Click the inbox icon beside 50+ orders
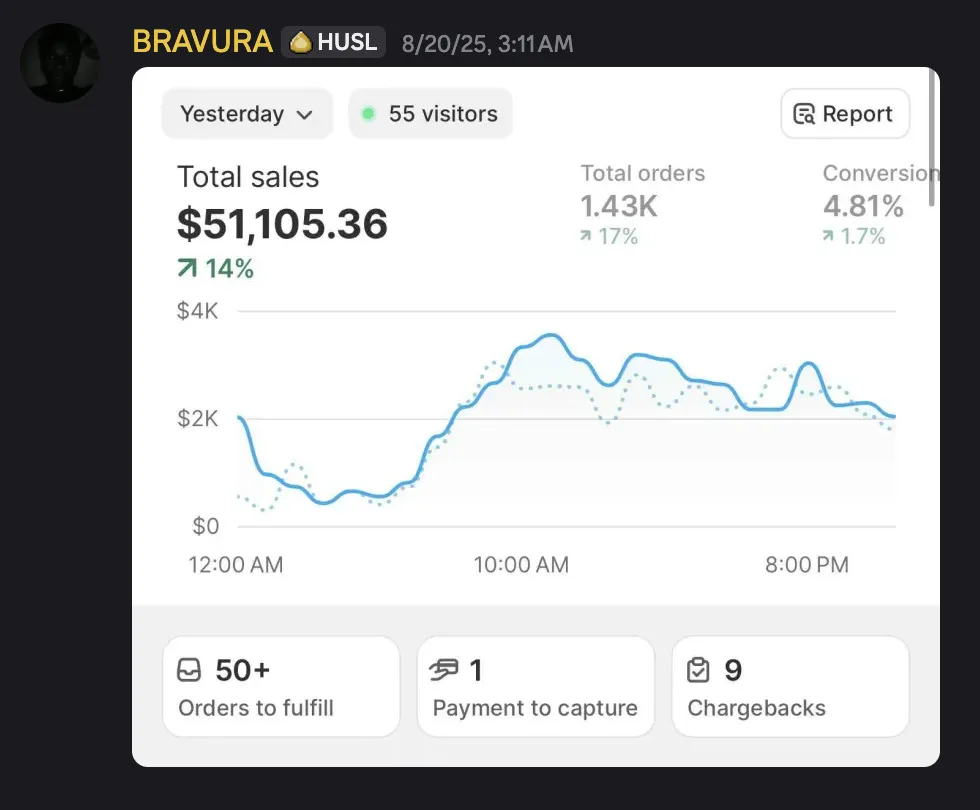Screen dimensions: 980x810 pos(189,669)
